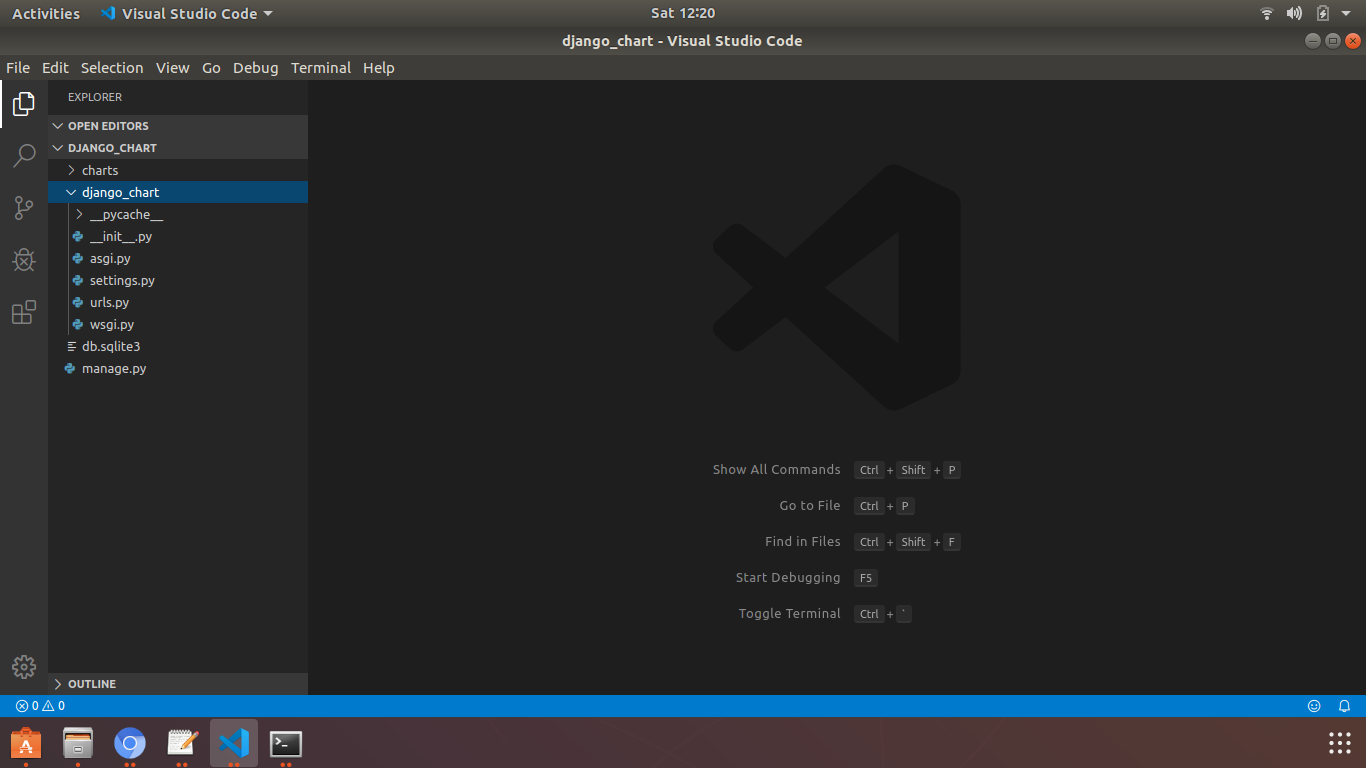Click Activities in the top bar
This screenshot has height=768, width=1366.
(46, 14)
